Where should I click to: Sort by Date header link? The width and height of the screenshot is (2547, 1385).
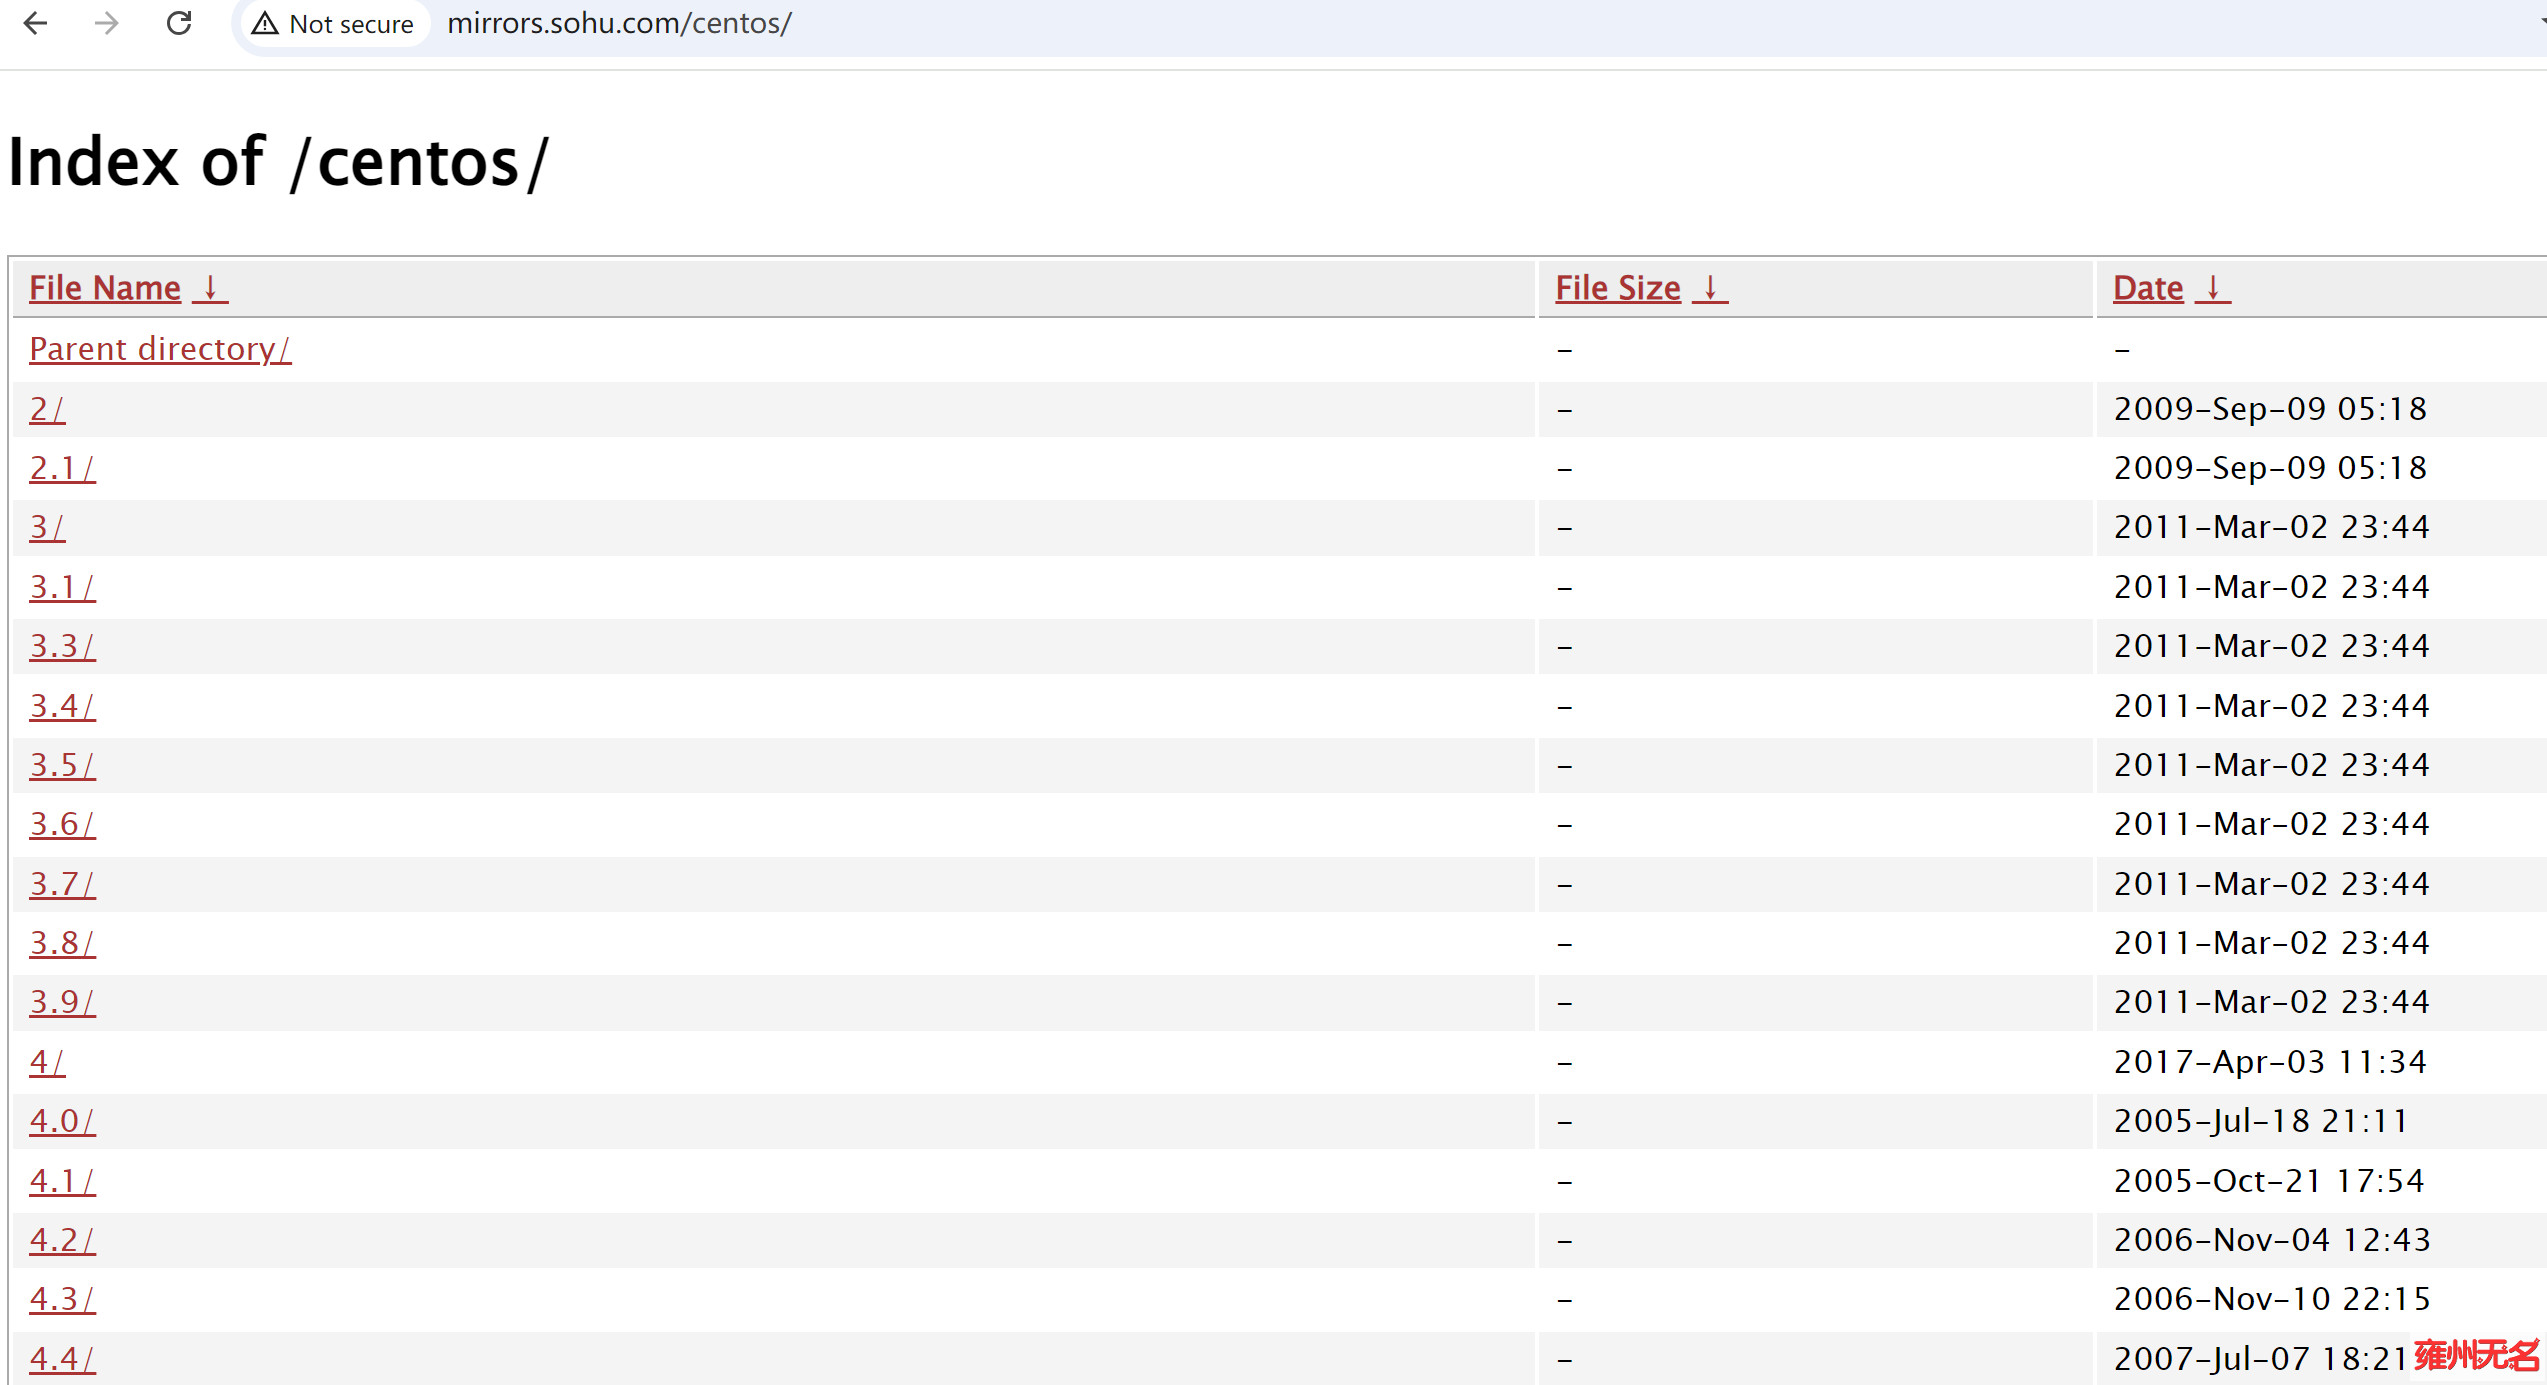coord(2147,288)
